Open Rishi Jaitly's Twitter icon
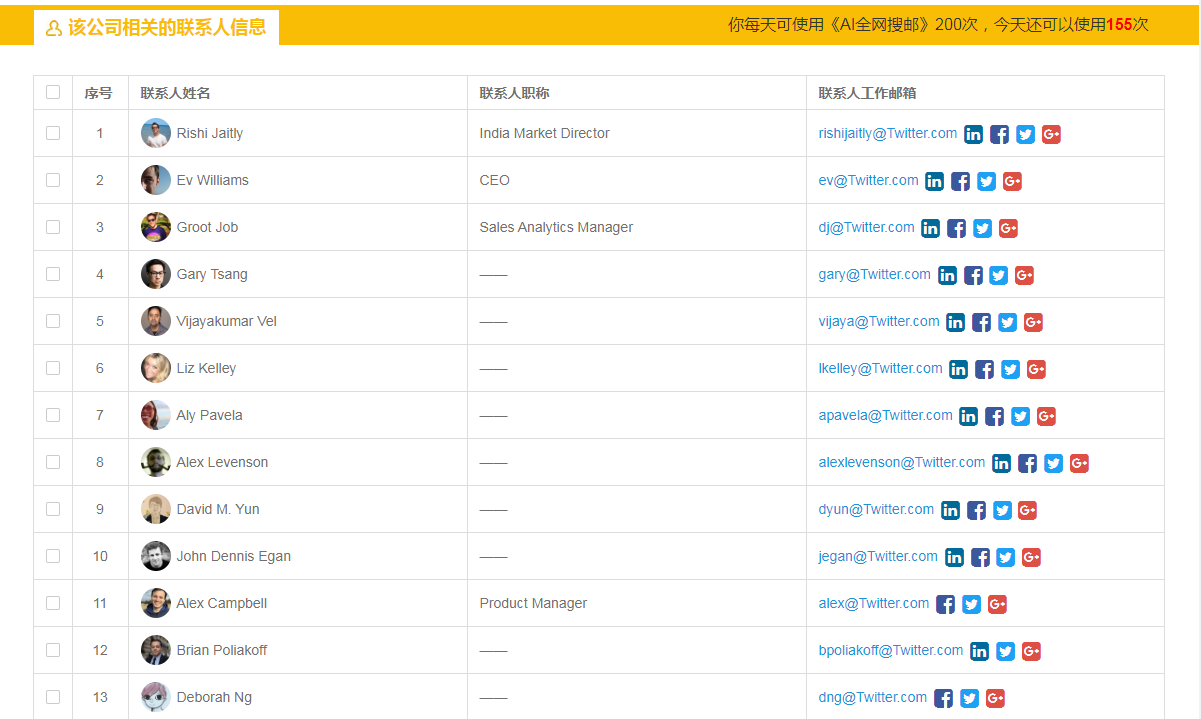Screen dimensions: 1201x719 pos(1025,135)
